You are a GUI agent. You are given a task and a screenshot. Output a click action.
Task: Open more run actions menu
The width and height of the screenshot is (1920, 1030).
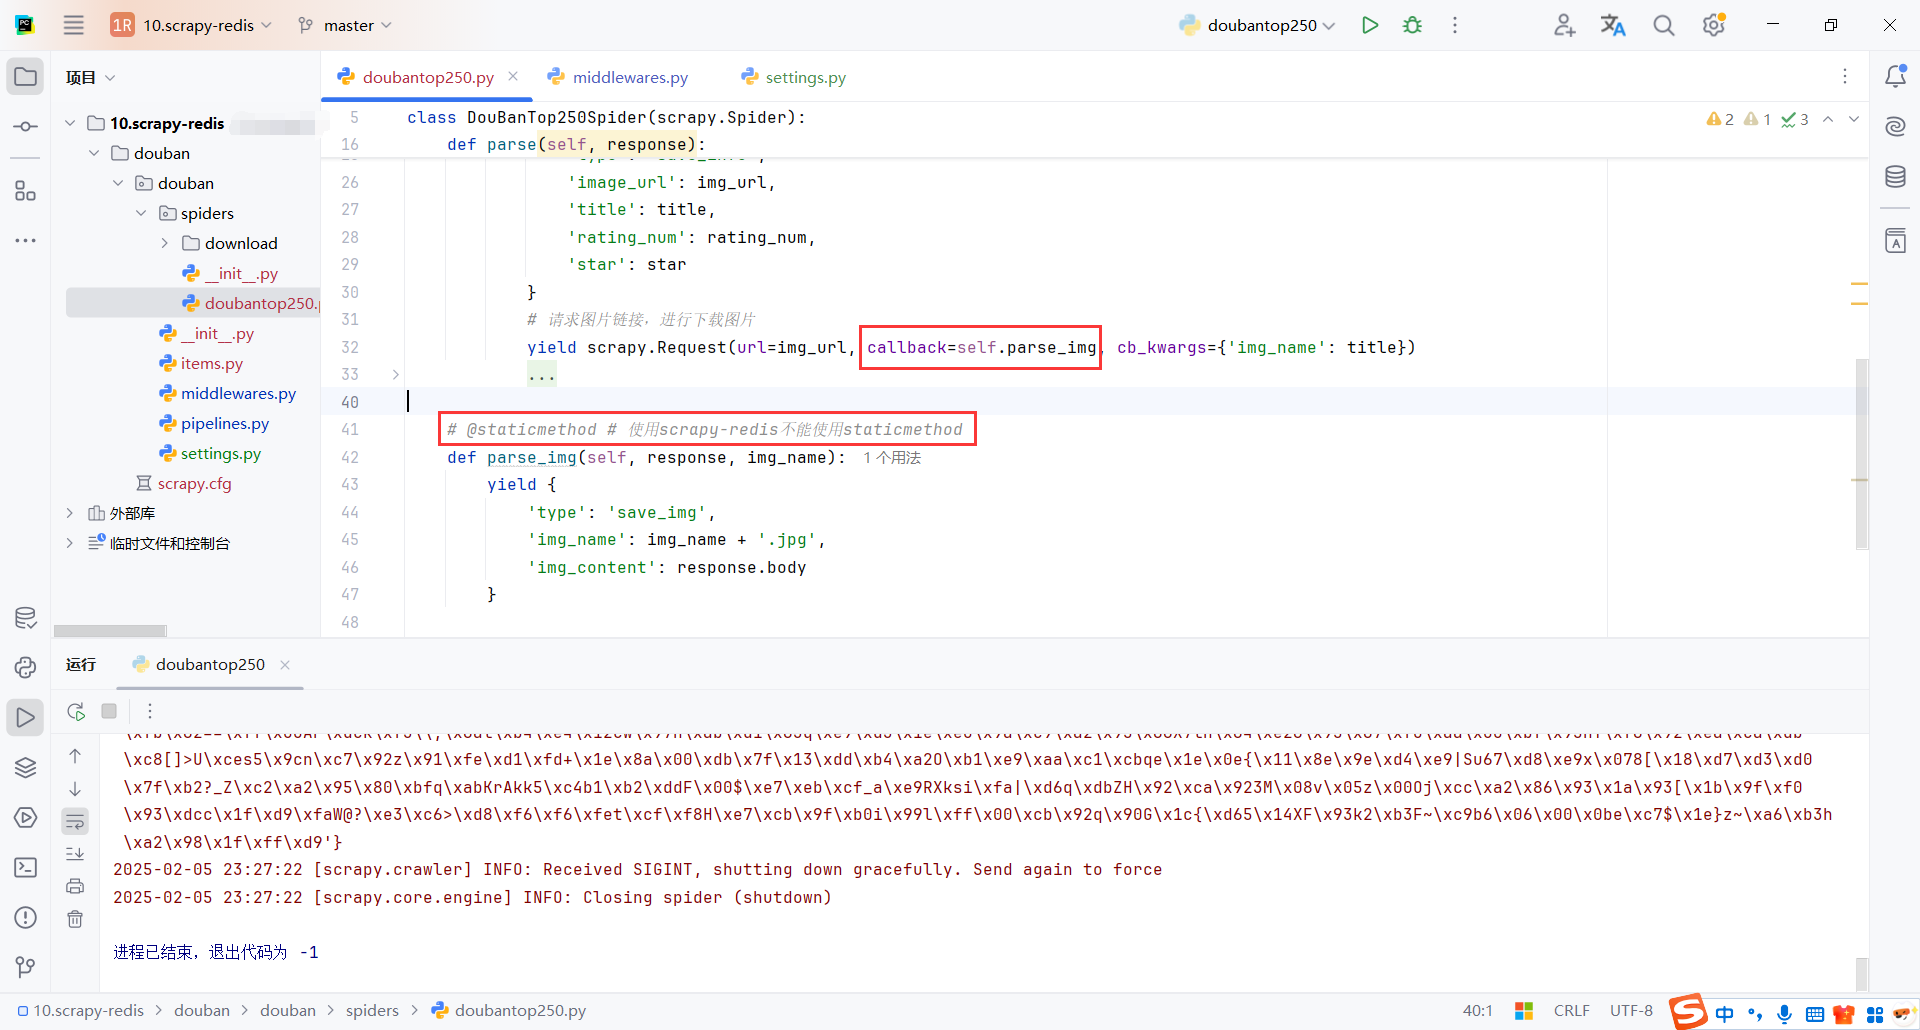[x=1455, y=25]
